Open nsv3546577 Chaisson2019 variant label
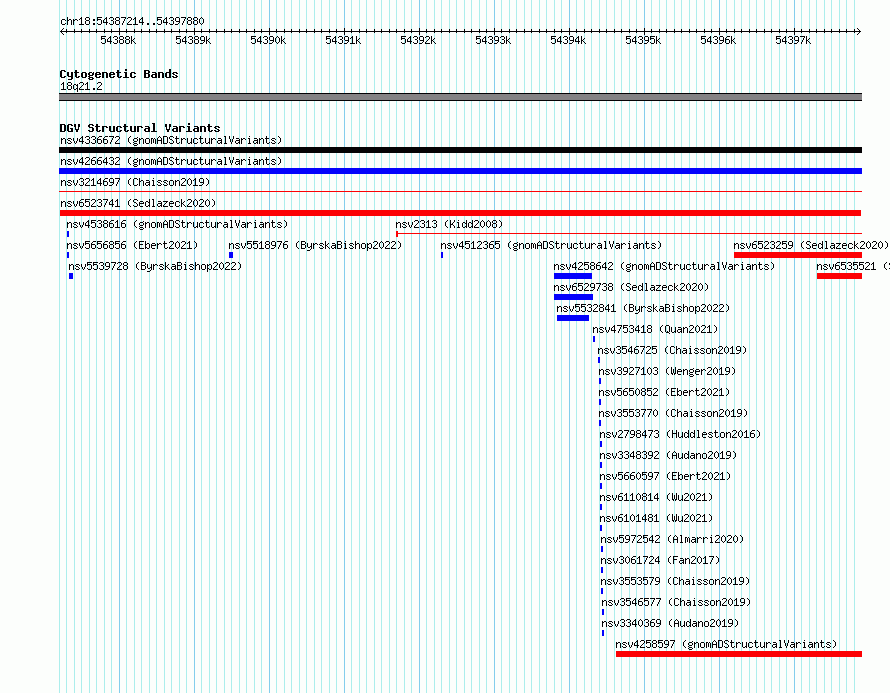Screen dimensions: 890x693 click(x=676, y=602)
